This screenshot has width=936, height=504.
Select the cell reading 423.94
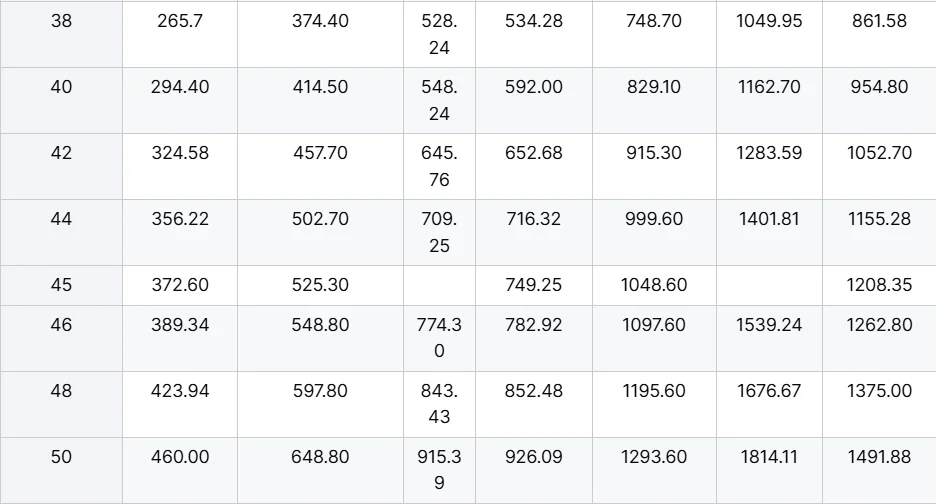coord(180,391)
